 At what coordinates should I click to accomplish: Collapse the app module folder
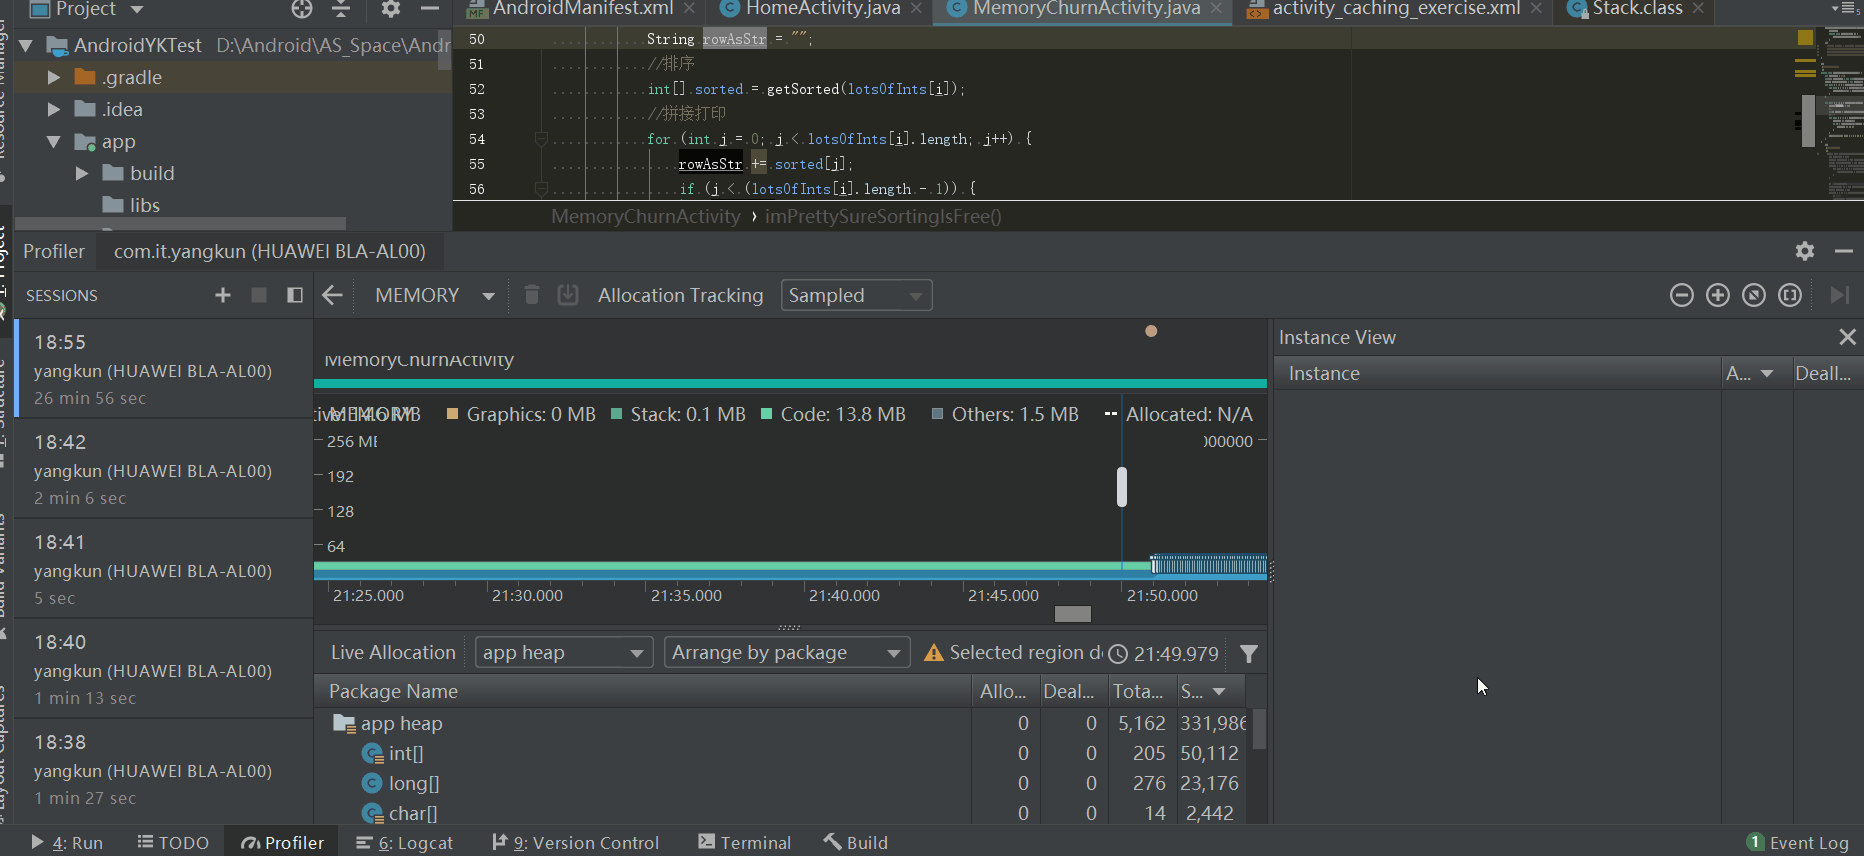pyautogui.click(x=54, y=141)
